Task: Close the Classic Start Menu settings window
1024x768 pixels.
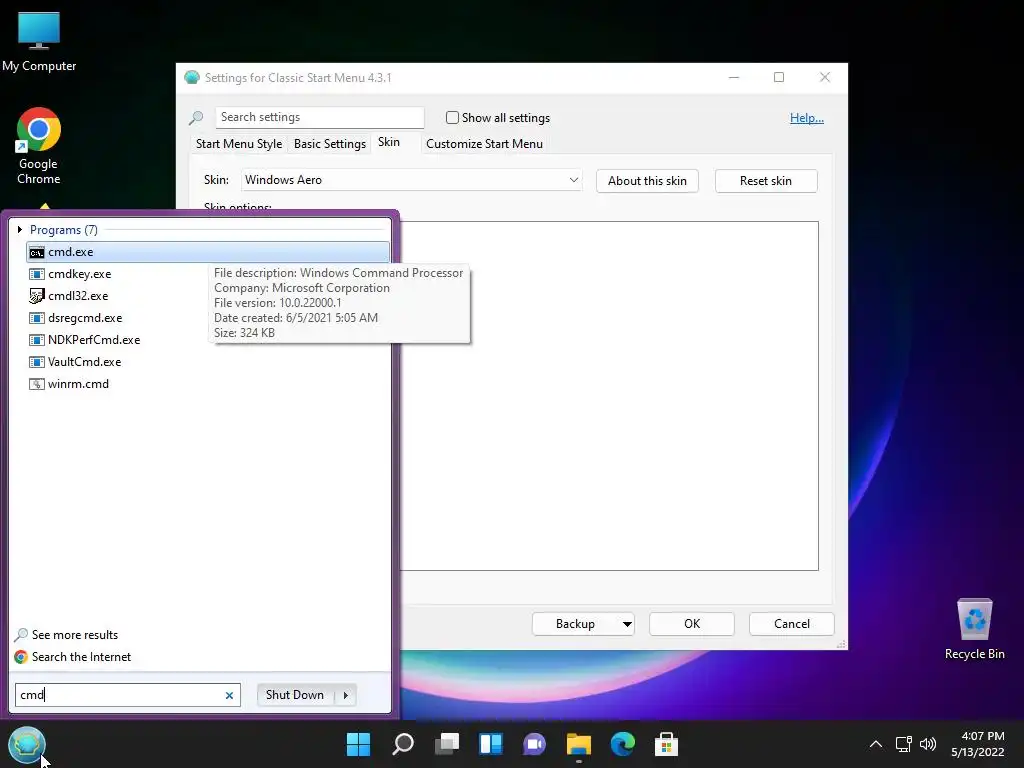Action: click(825, 78)
